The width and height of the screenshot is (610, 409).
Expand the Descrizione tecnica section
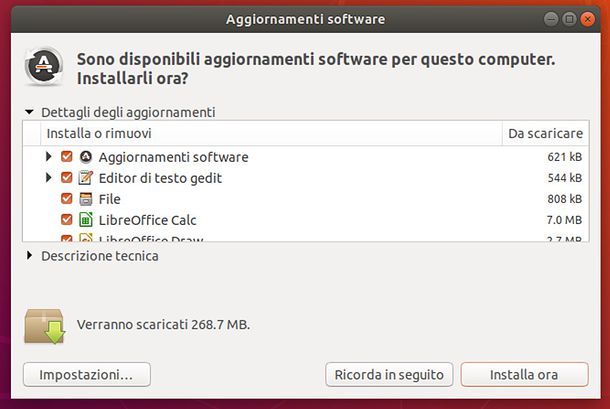29,256
